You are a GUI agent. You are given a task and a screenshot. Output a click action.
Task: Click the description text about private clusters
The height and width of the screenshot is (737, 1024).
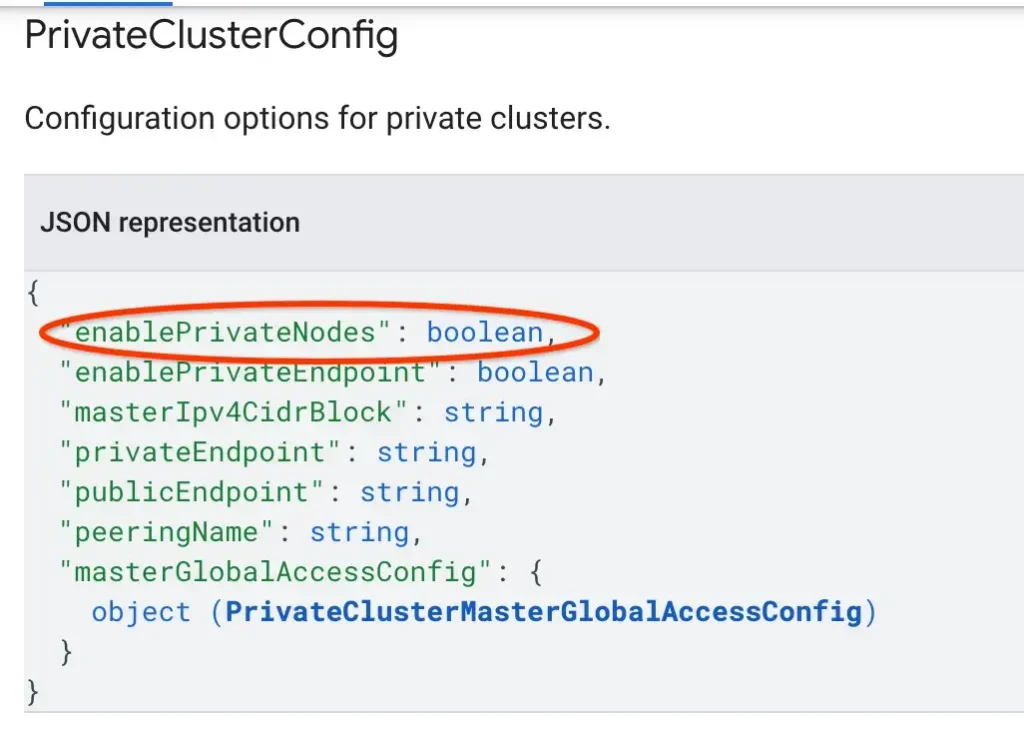(317, 119)
